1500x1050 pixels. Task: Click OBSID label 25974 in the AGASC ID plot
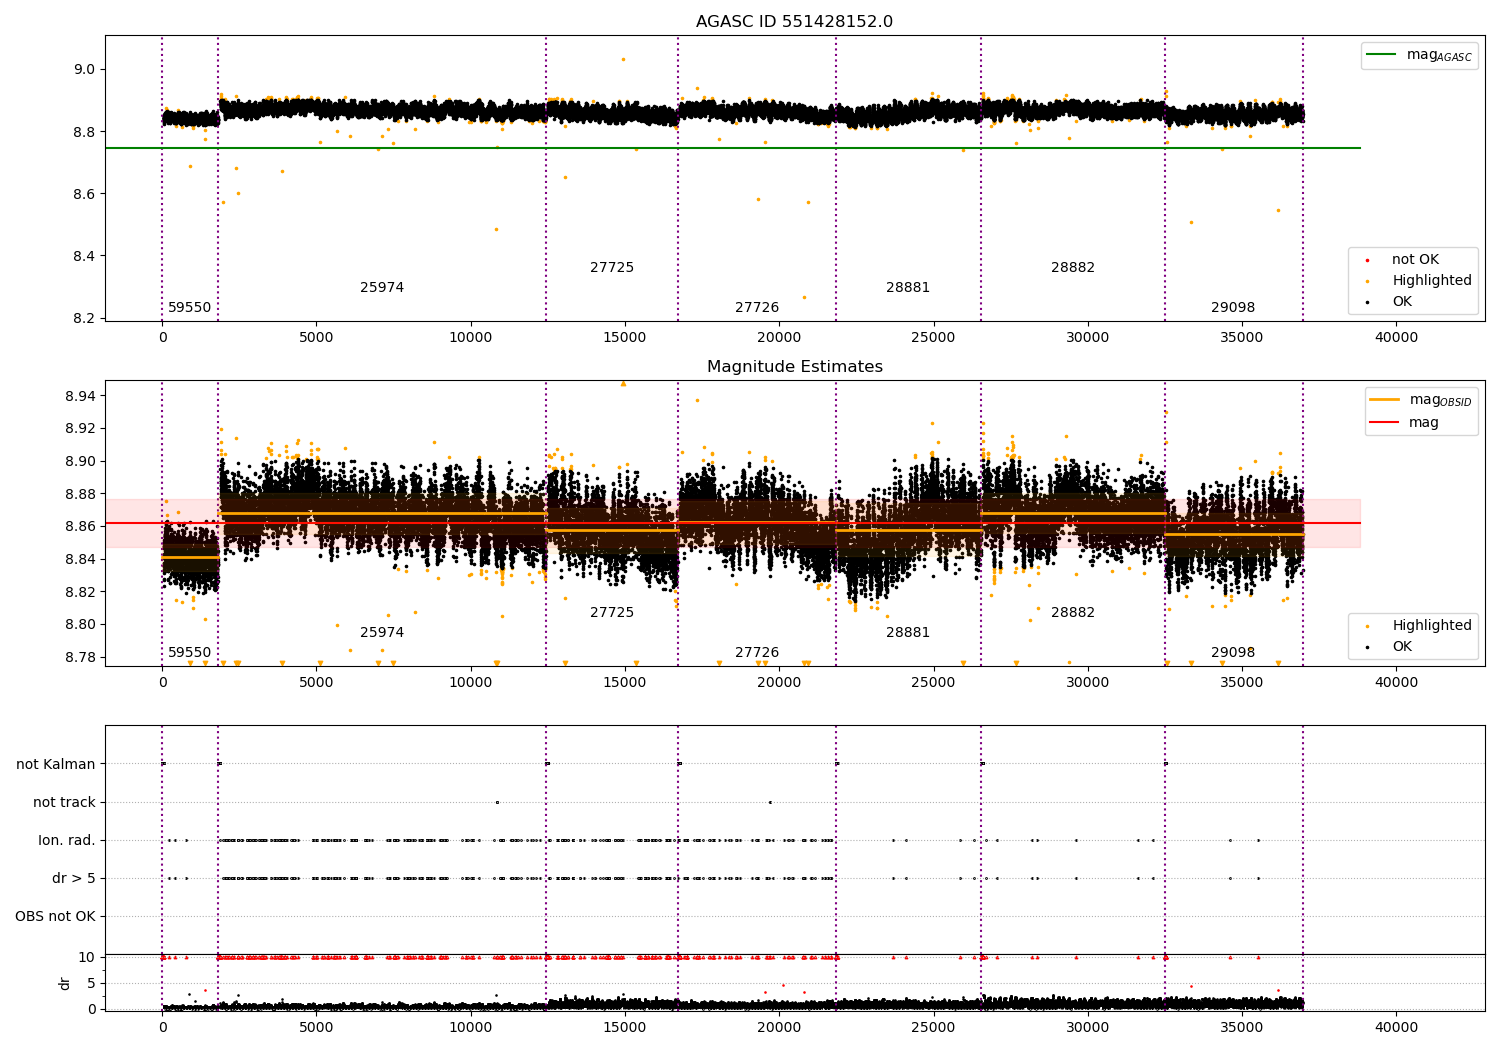(x=382, y=288)
